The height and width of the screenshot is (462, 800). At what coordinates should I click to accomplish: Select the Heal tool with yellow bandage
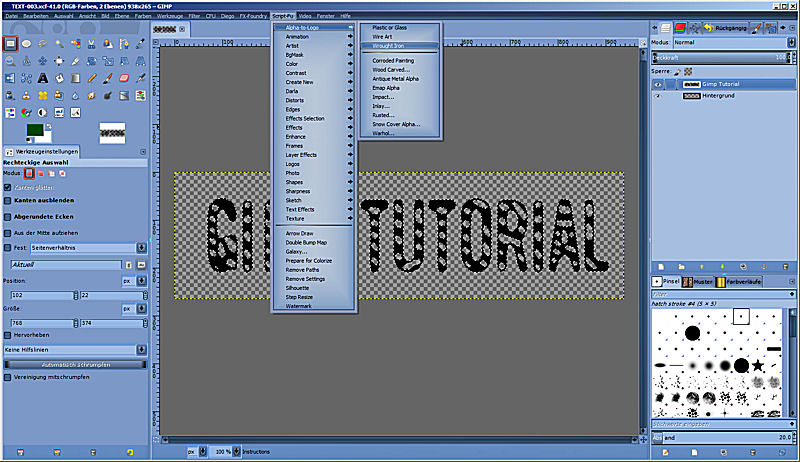[43, 95]
